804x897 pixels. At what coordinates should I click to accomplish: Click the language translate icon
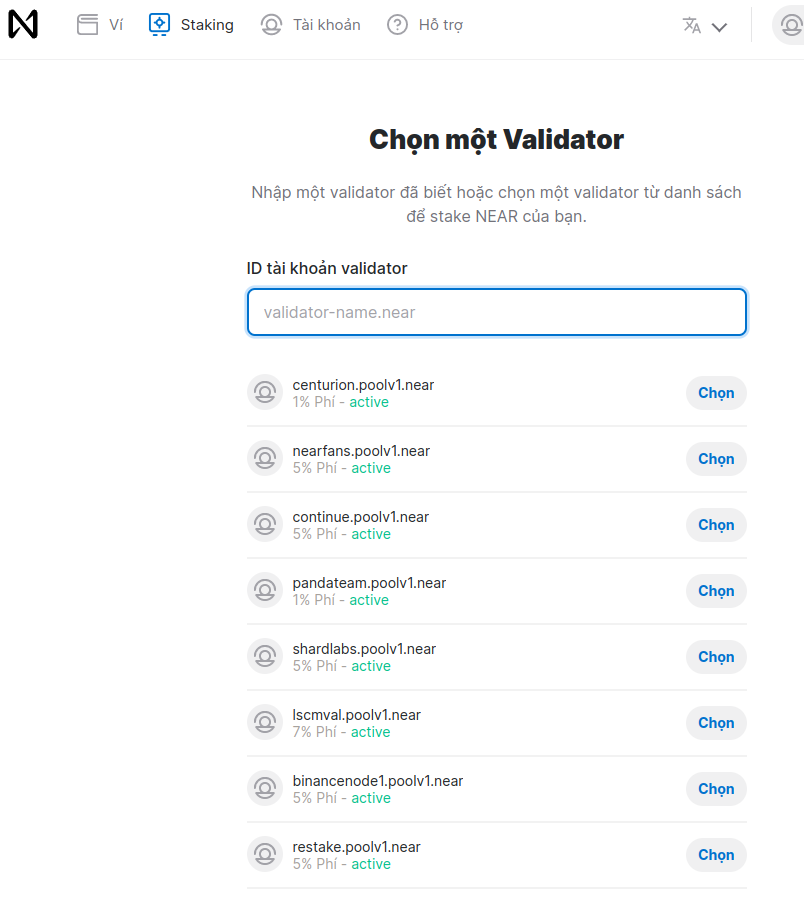pos(692,25)
